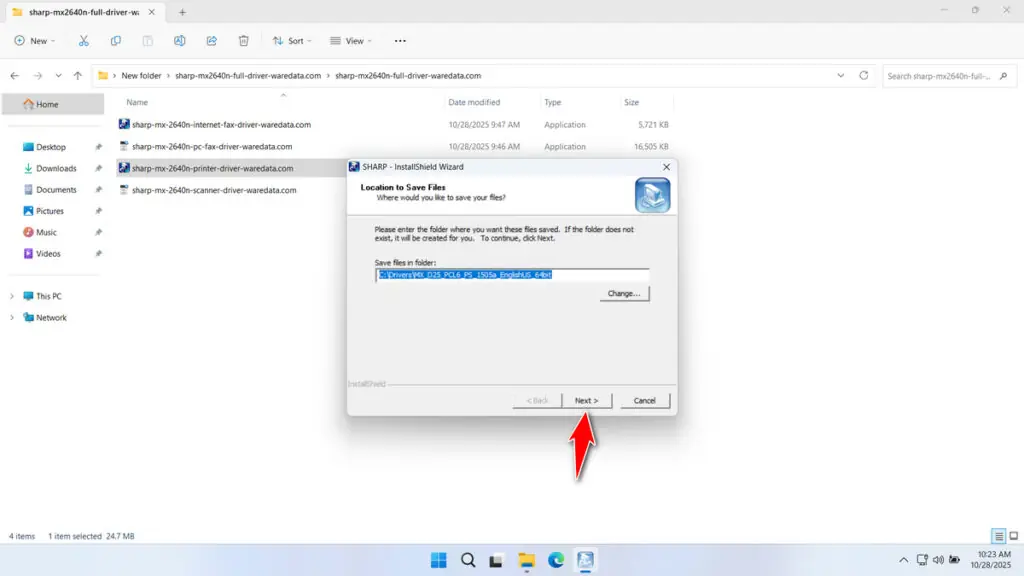The width and height of the screenshot is (1024, 576).
Task: Copy the selected driver file
Action: [116, 41]
